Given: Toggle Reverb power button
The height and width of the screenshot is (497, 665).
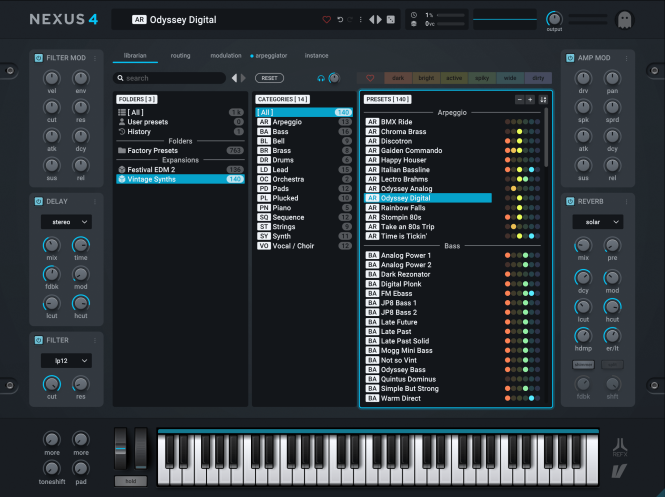Looking at the screenshot, I should coord(570,201).
